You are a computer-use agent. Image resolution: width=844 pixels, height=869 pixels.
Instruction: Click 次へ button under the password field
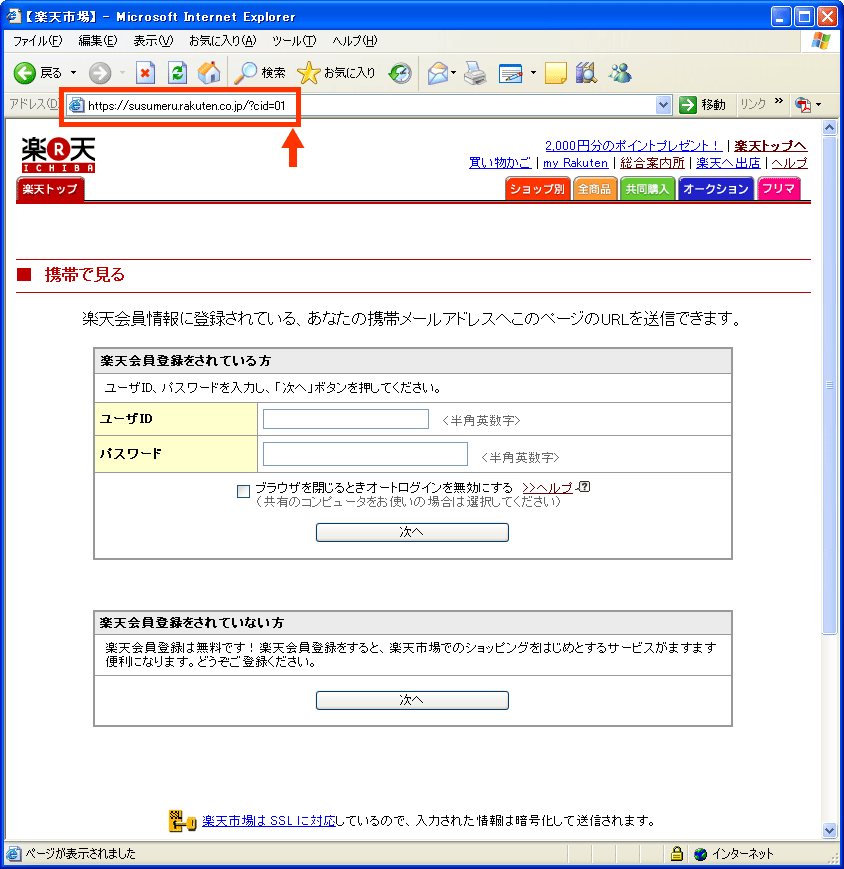click(x=412, y=532)
